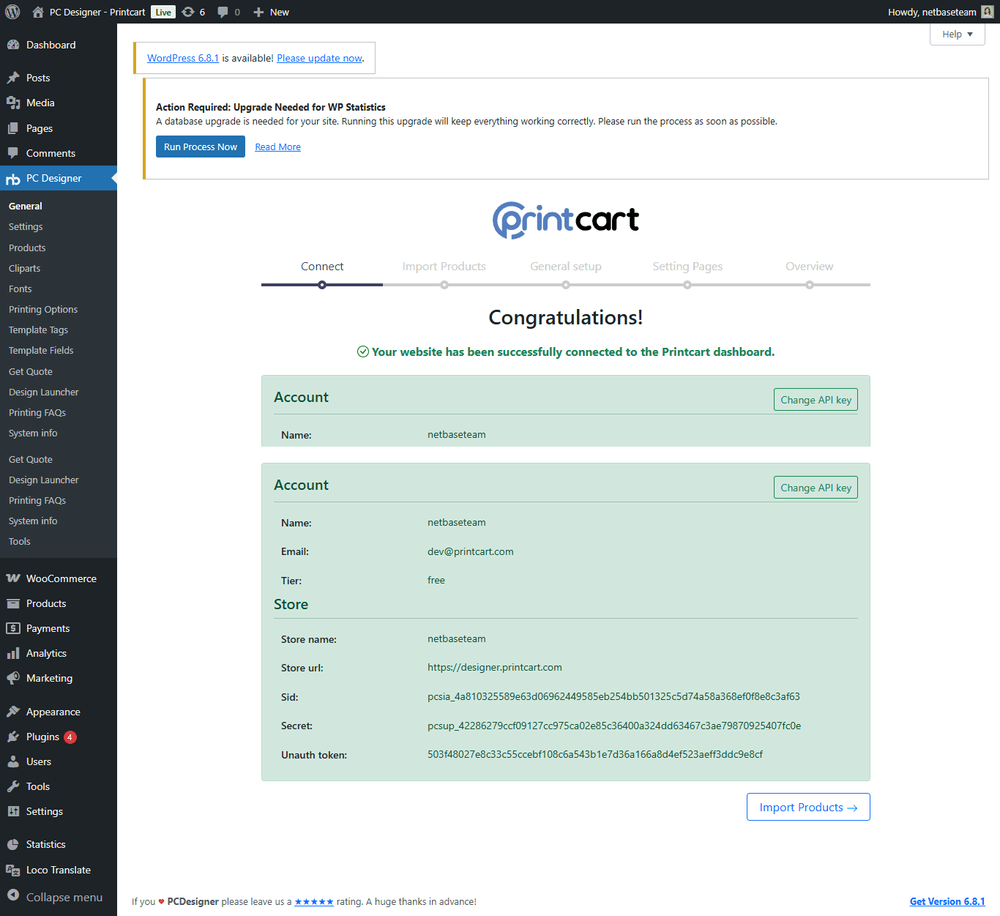Viewport: 1000px width, 916px height.
Task: Click the Plugins sidebar icon
Action: point(13,737)
